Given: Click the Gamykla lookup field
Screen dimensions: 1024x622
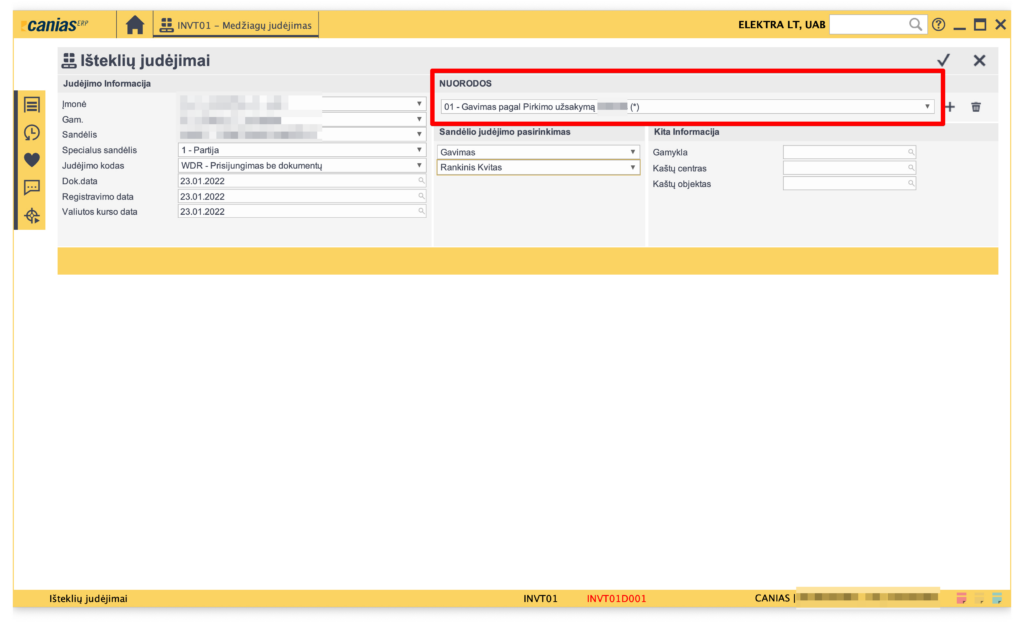Looking at the screenshot, I should tap(848, 152).
